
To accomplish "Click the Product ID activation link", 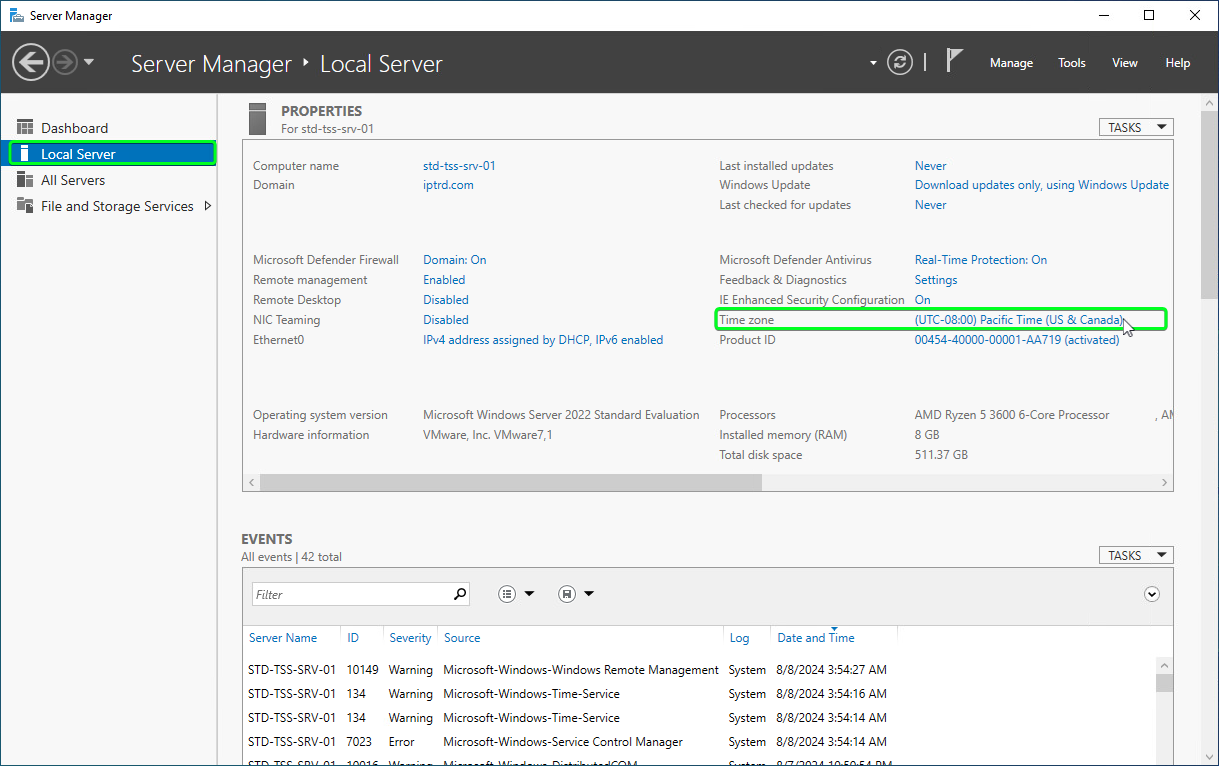I will coord(1017,340).
